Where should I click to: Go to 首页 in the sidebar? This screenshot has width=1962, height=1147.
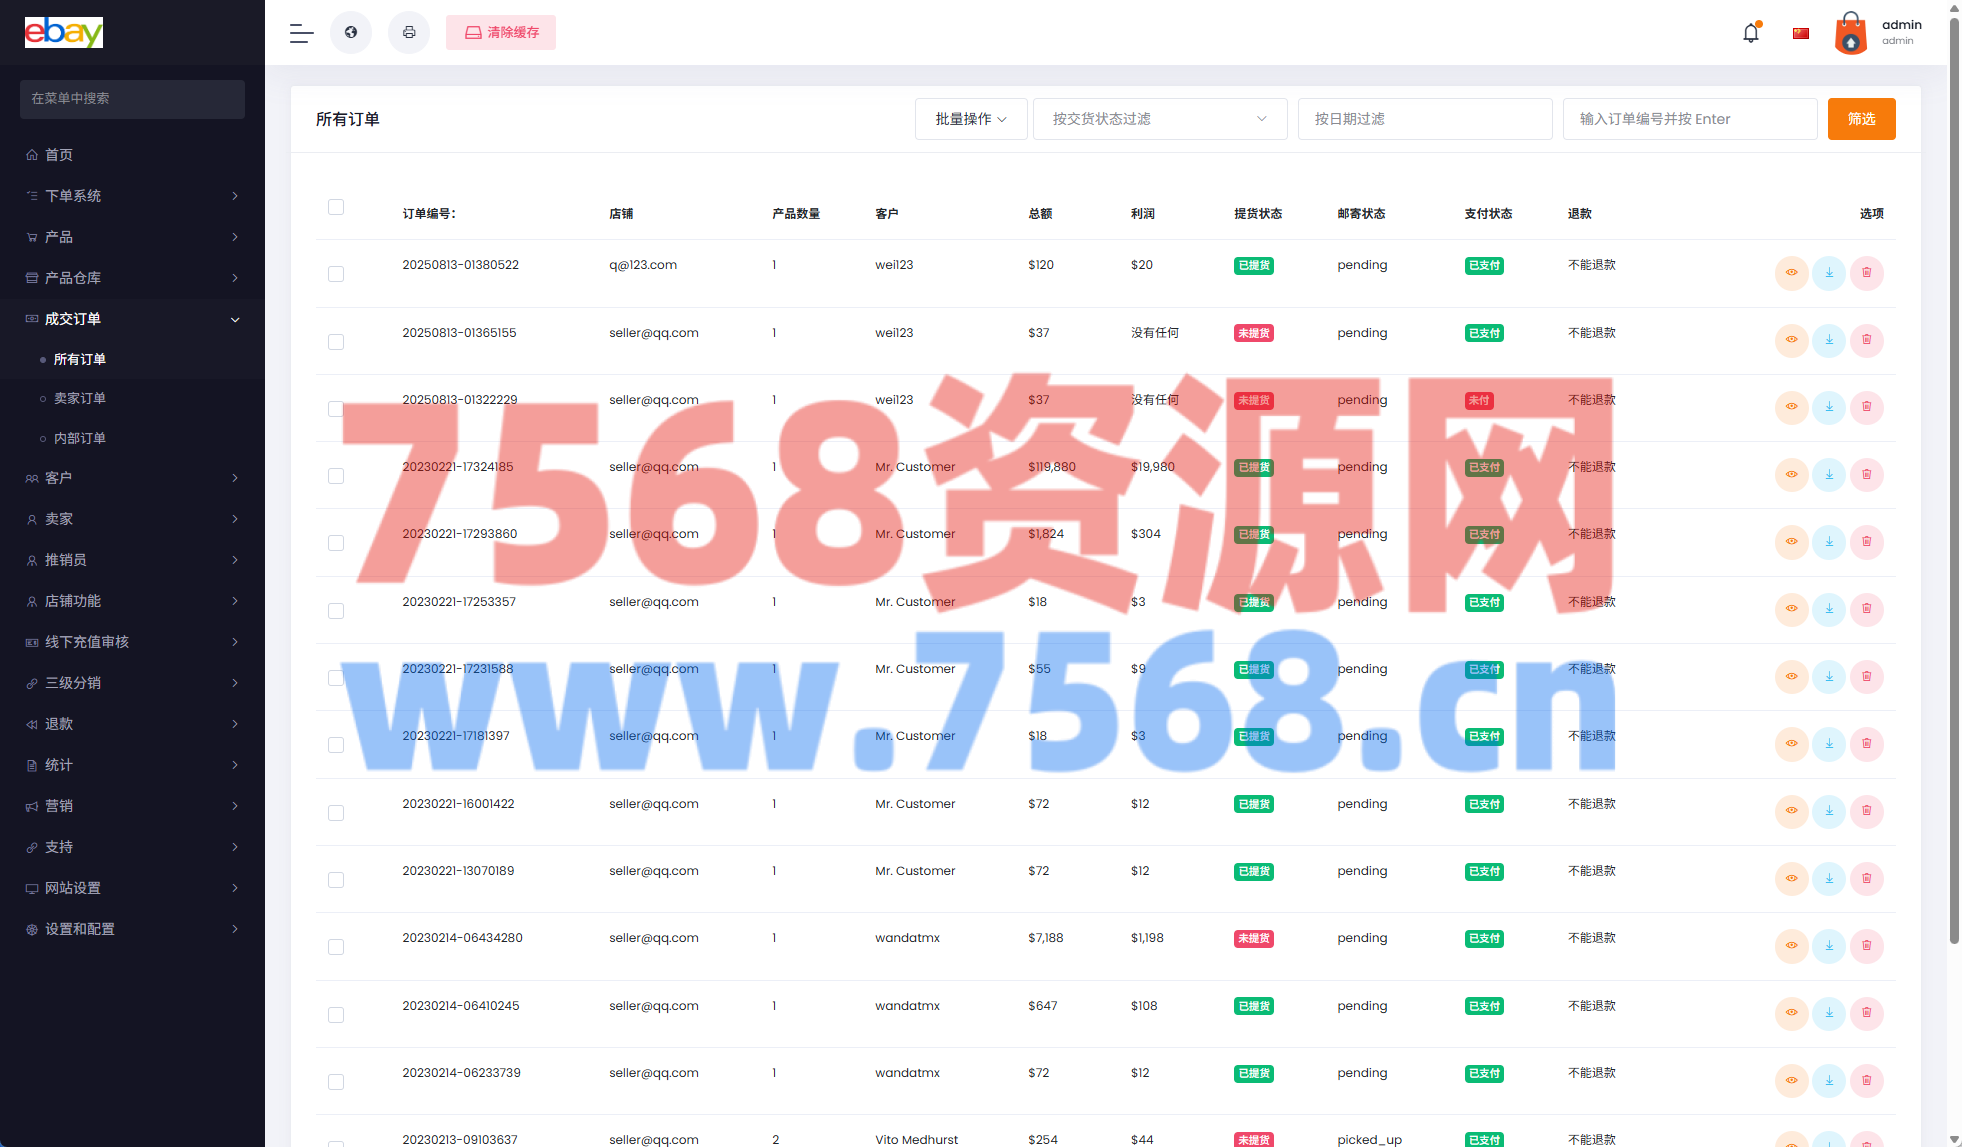(59, 155)
